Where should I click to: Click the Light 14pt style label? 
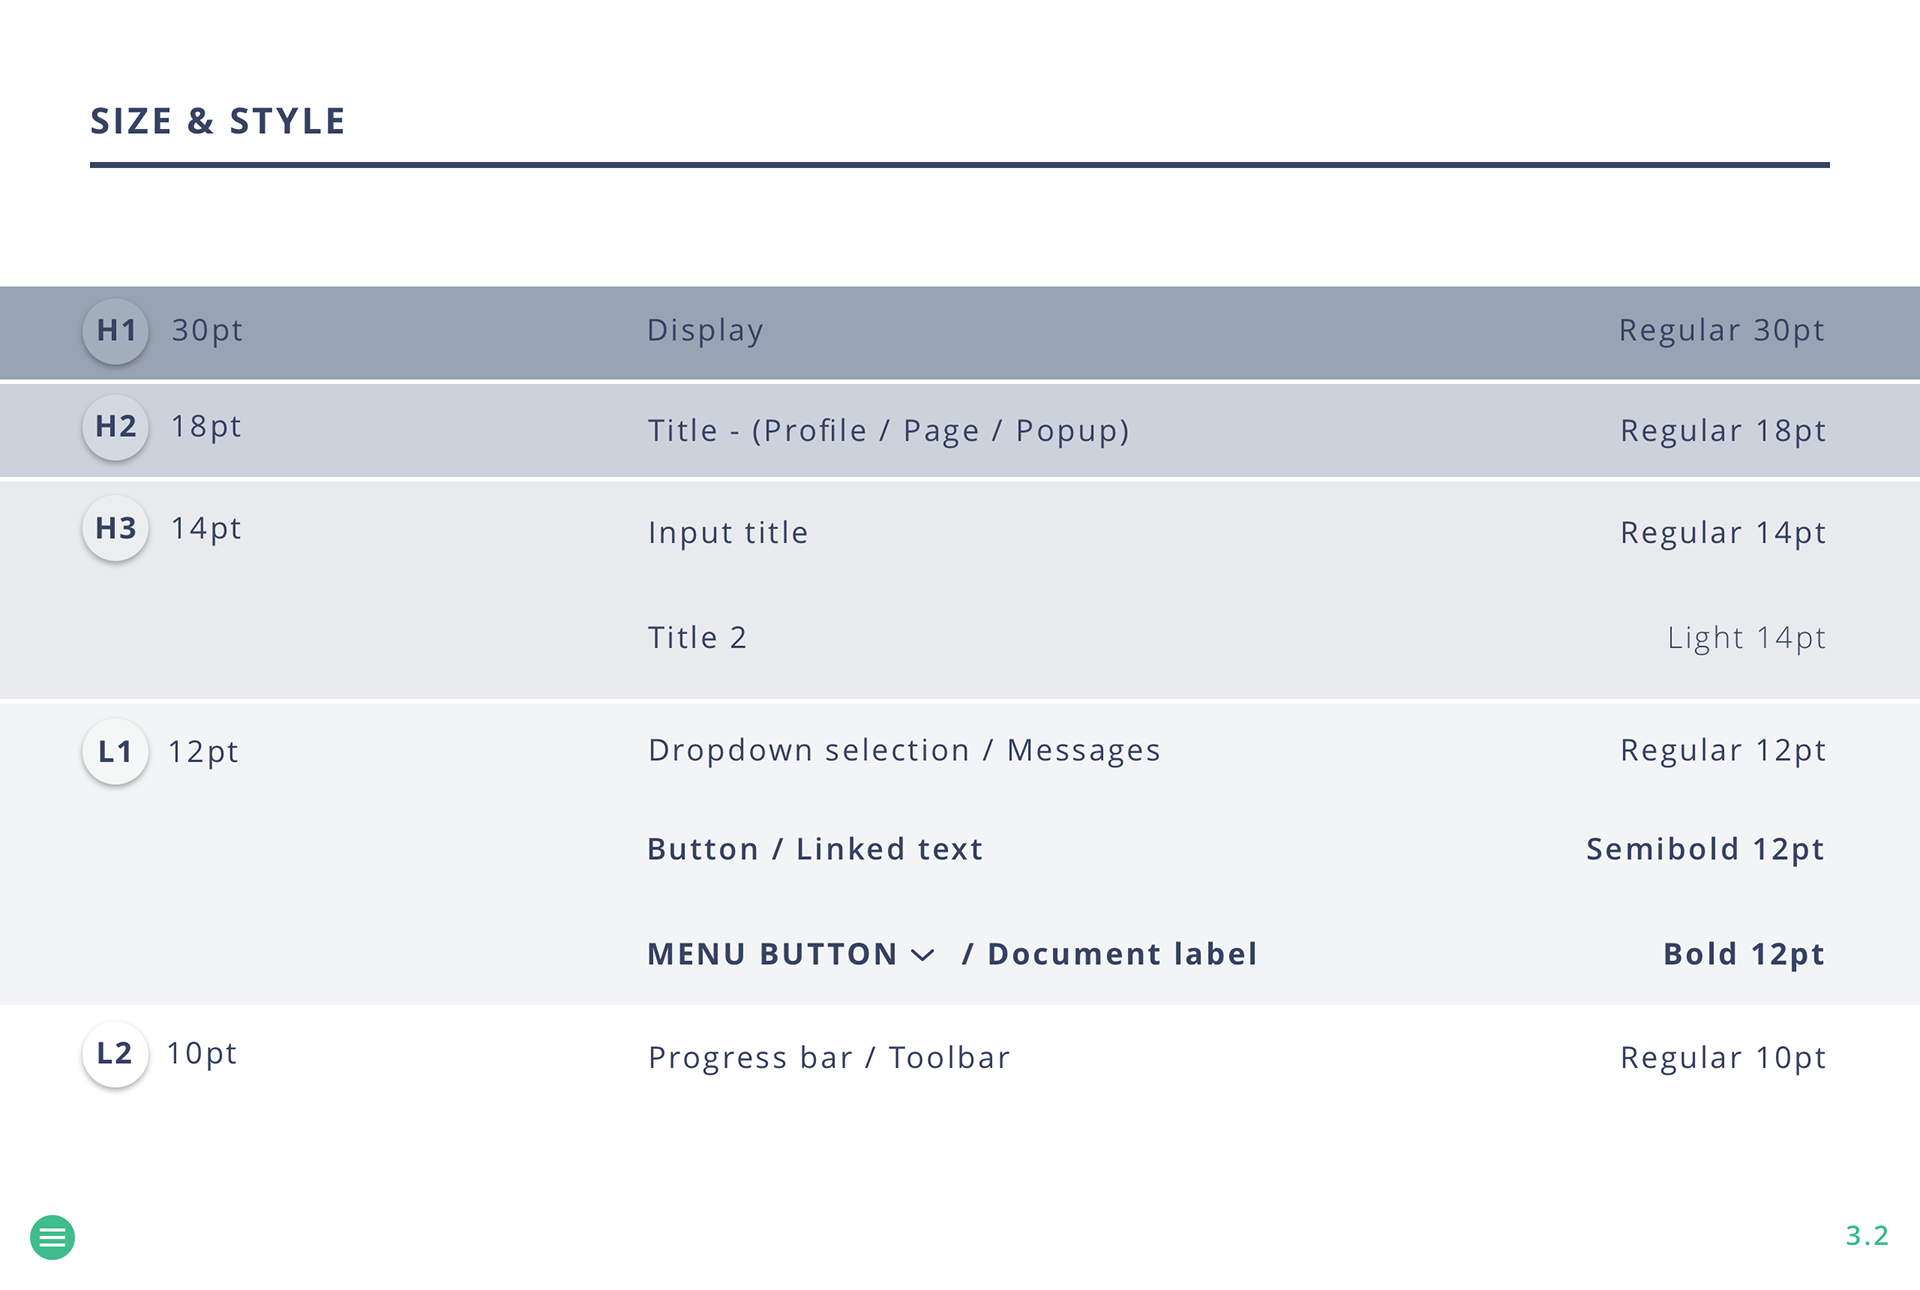click(x=1746, y=637)
